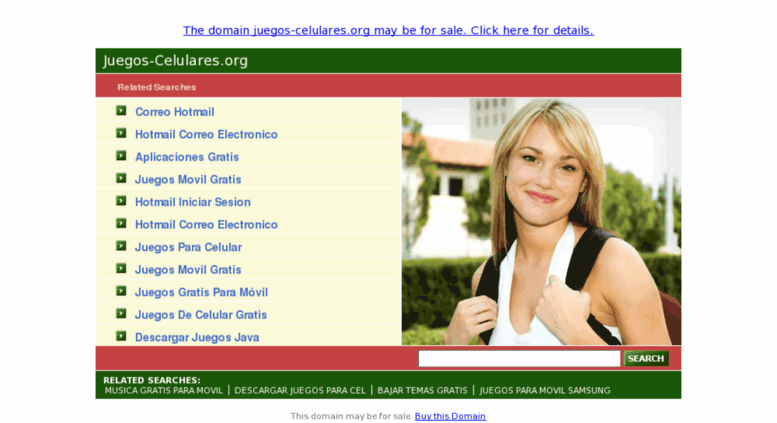
Task: Click the Buy this Domain link
Action: point(450,416)
